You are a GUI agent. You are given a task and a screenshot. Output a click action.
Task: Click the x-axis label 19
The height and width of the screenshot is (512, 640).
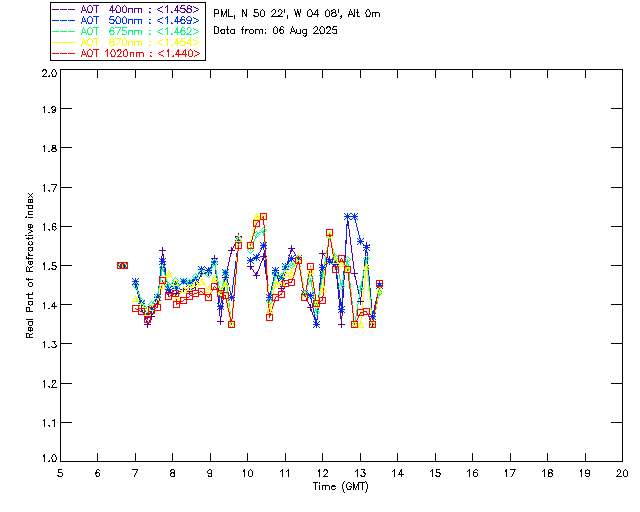tap(585, 474)
